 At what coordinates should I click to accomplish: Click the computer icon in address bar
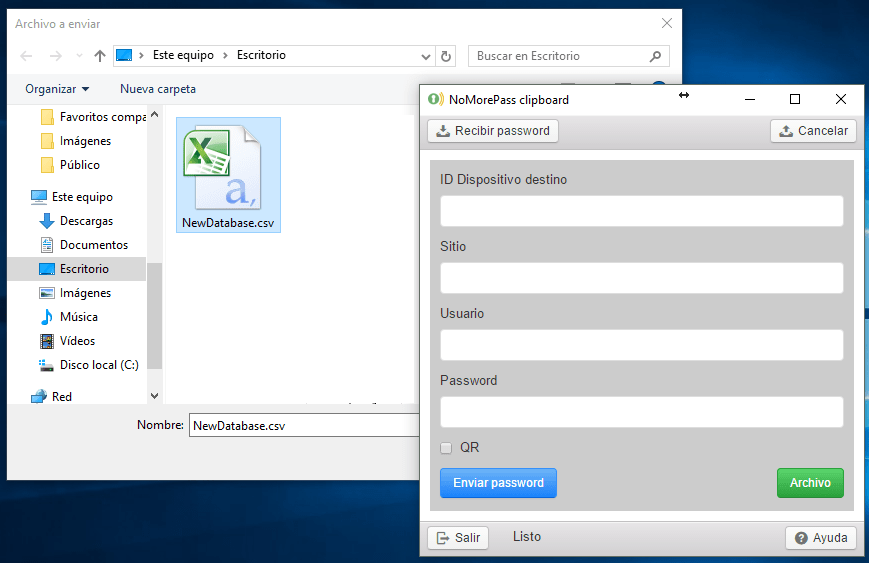(124, 55)
